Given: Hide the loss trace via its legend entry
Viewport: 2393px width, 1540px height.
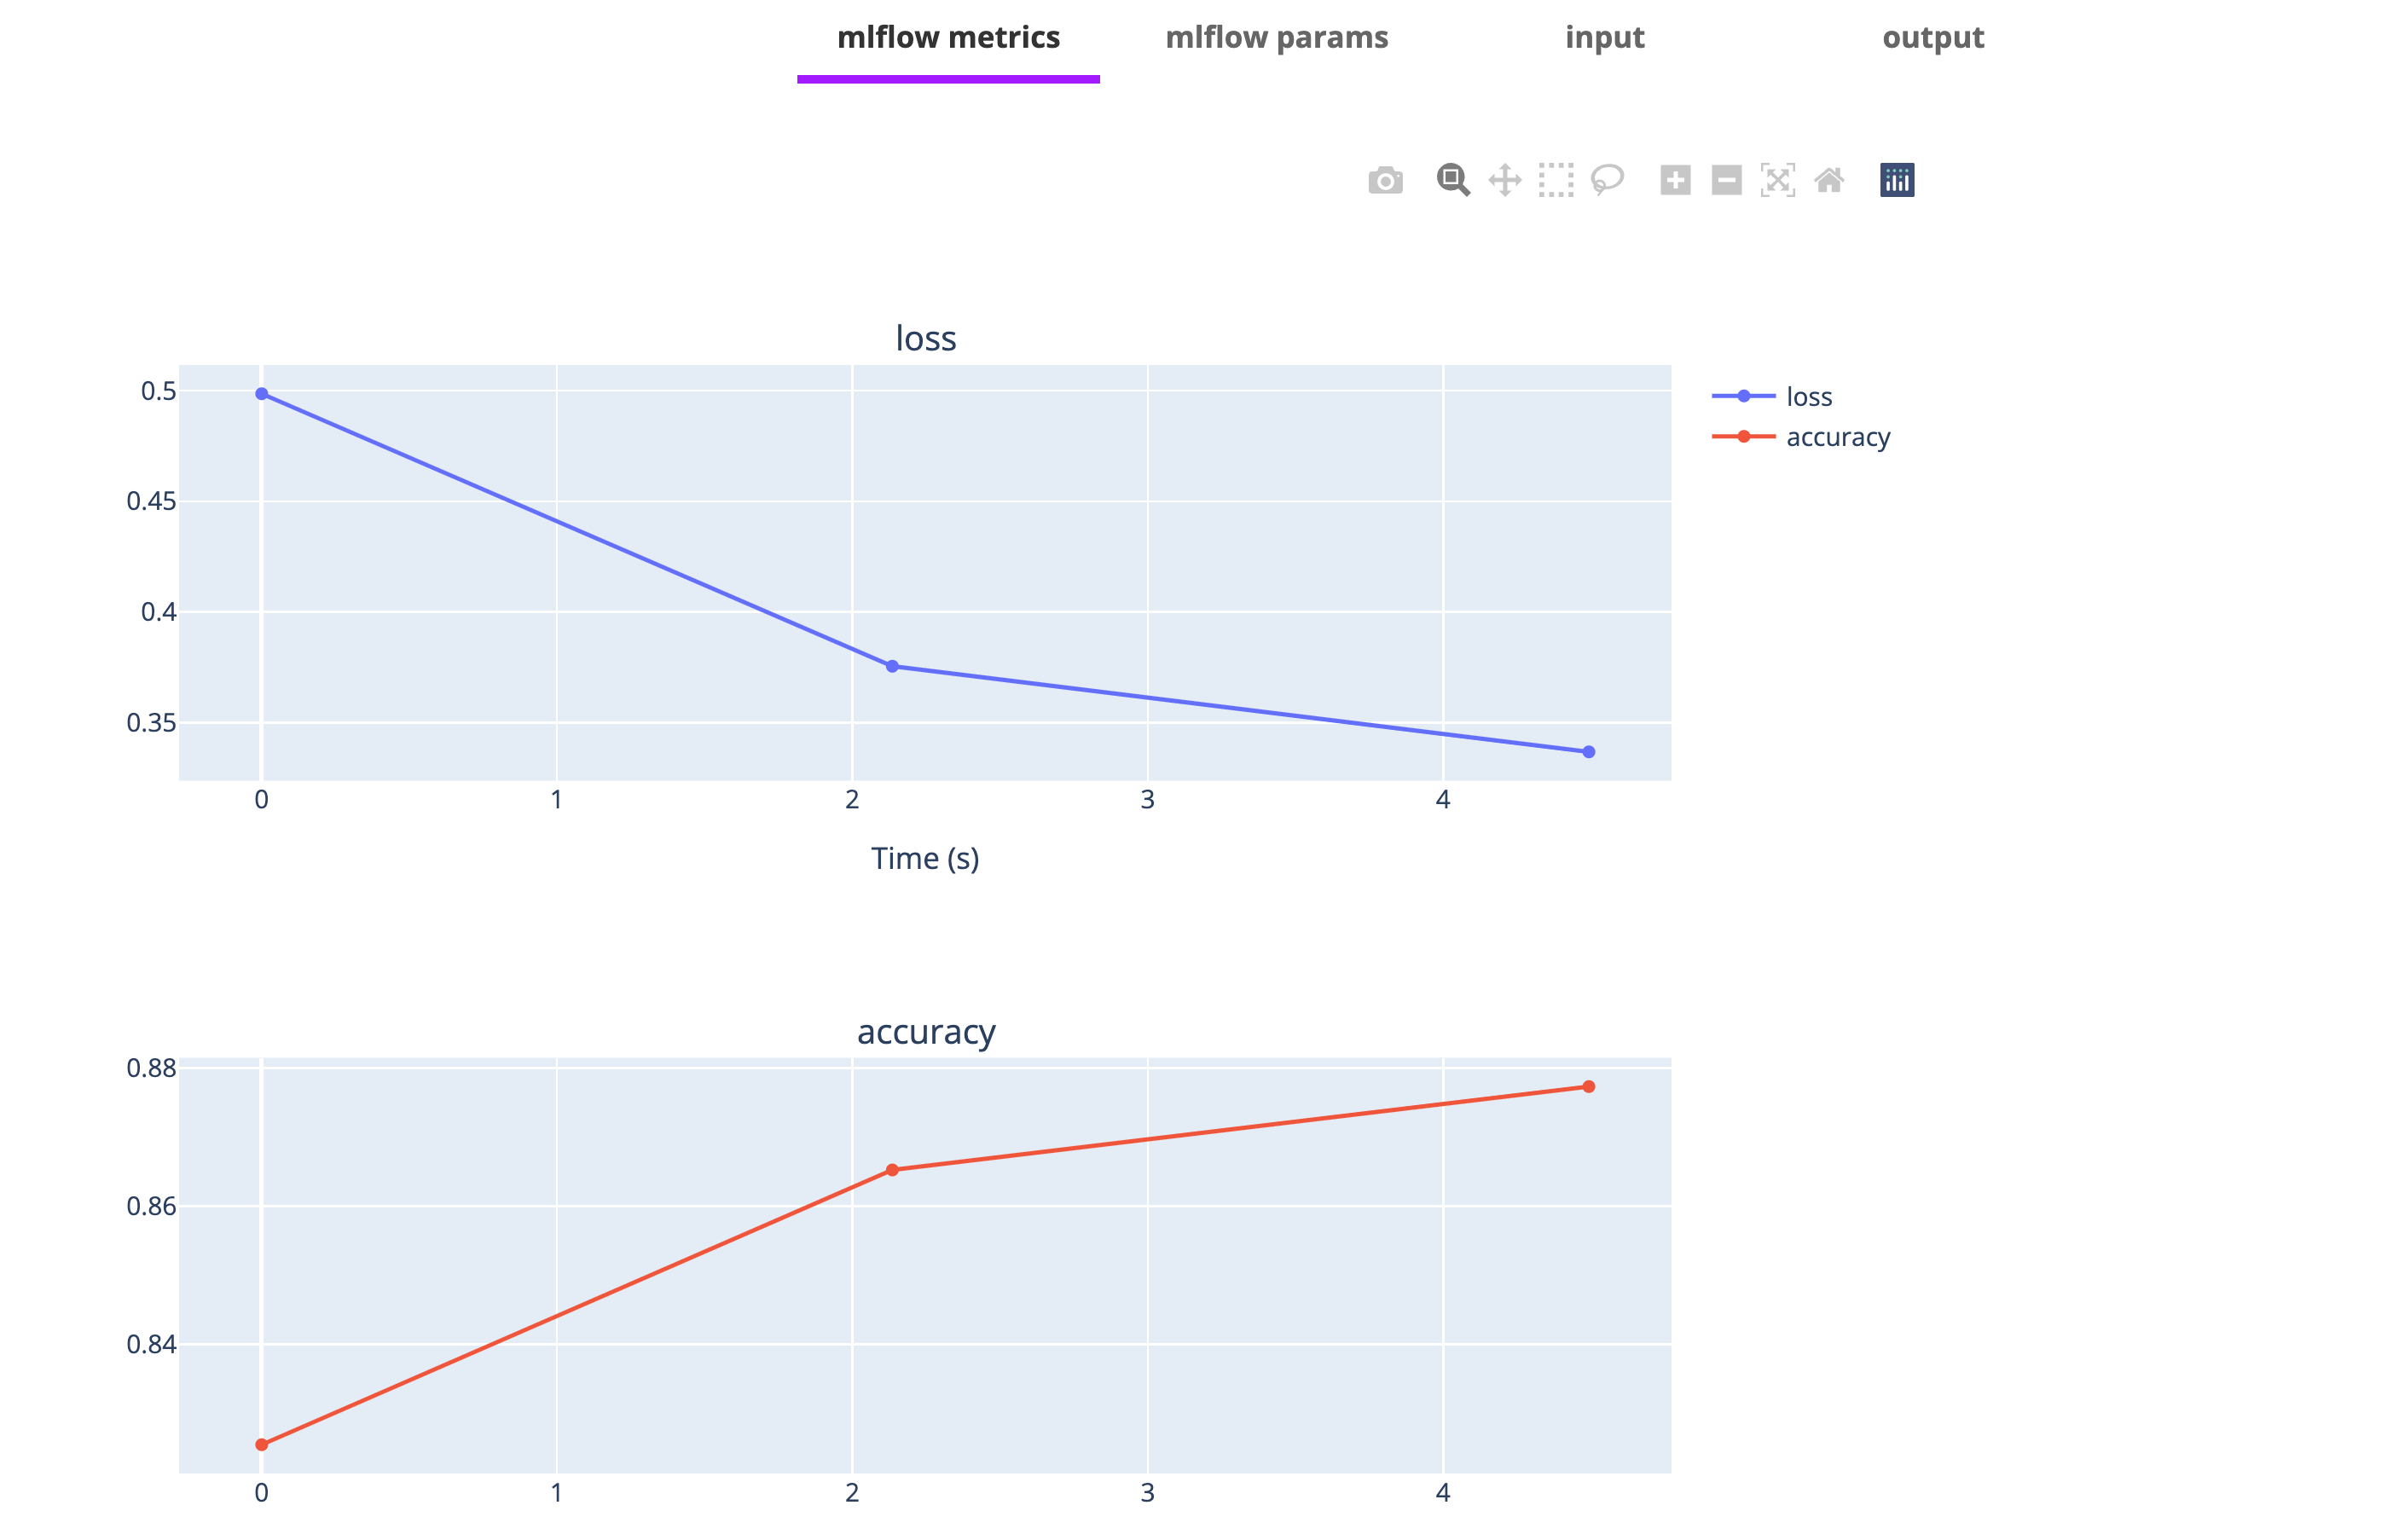Looking at the screenshot, I should (1808, 396).
